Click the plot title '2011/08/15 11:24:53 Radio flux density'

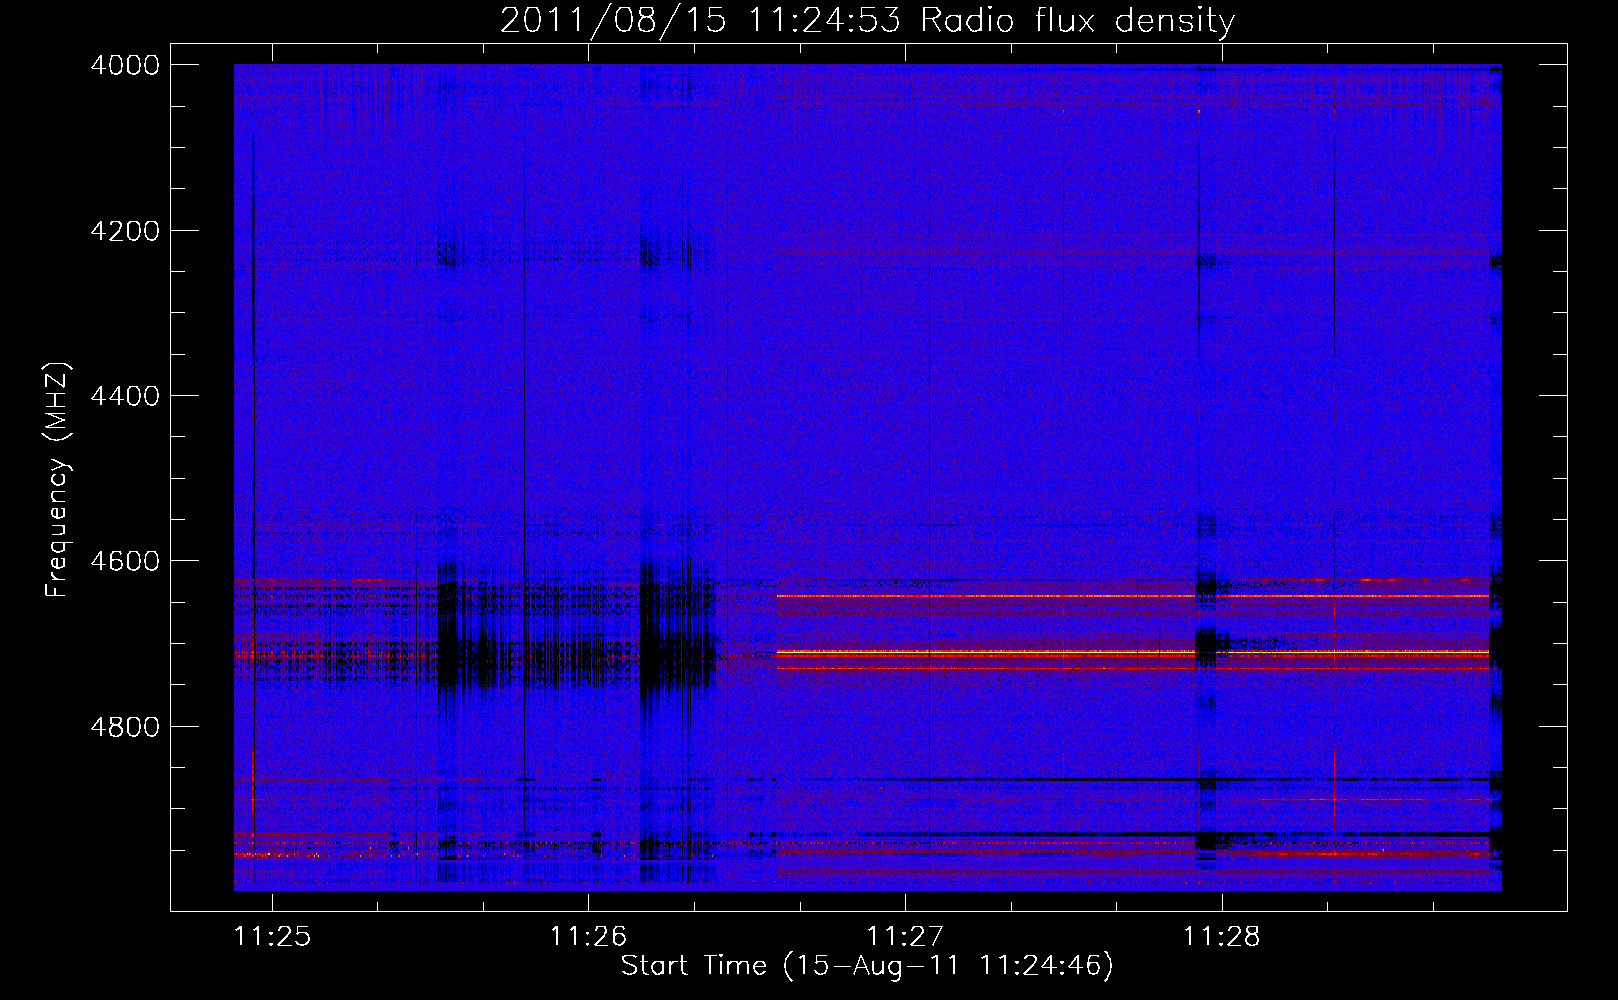867,20
